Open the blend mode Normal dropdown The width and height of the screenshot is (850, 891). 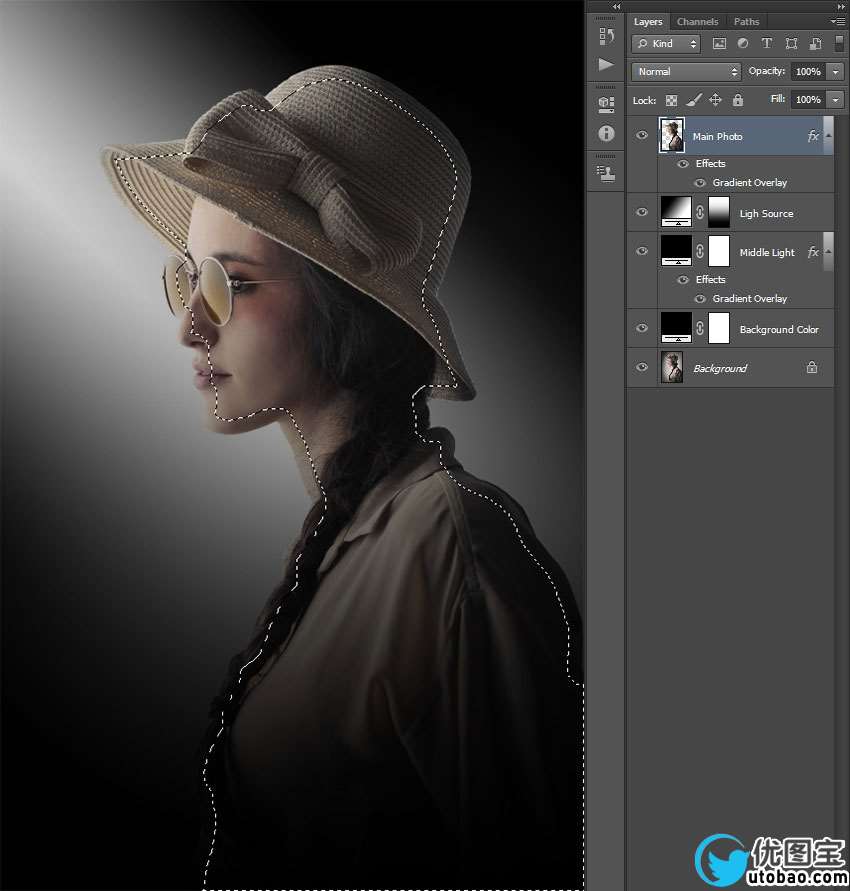(686, 72)
